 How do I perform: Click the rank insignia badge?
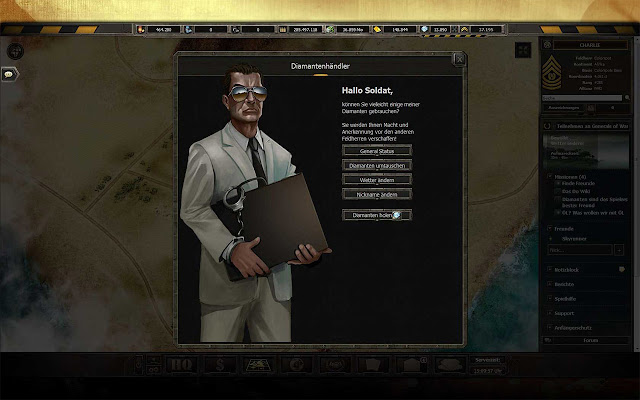point(551,73)
